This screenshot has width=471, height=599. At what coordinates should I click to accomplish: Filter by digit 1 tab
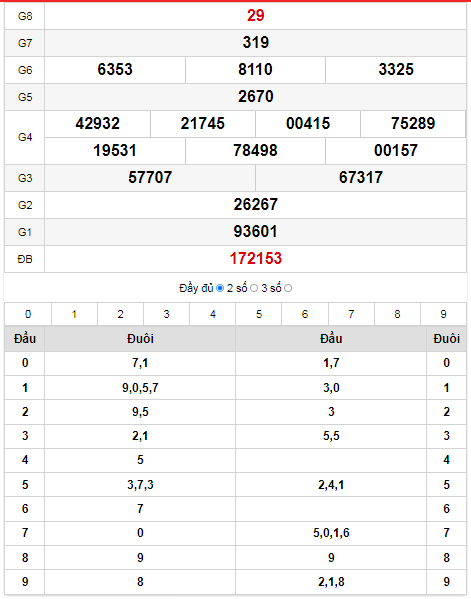coord(74,314)
